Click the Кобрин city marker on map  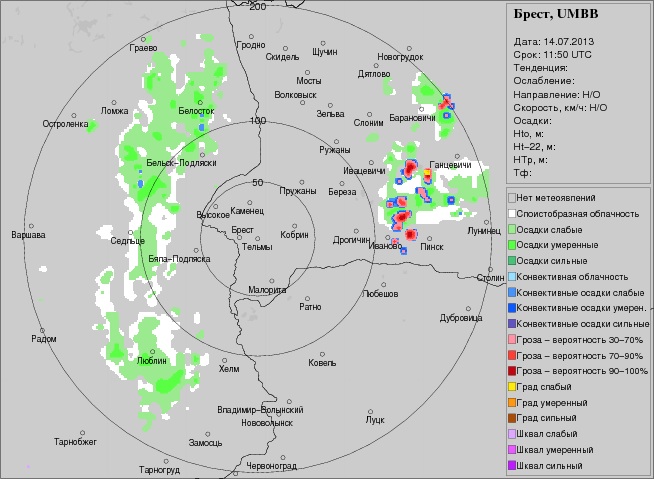pos(295,225)
